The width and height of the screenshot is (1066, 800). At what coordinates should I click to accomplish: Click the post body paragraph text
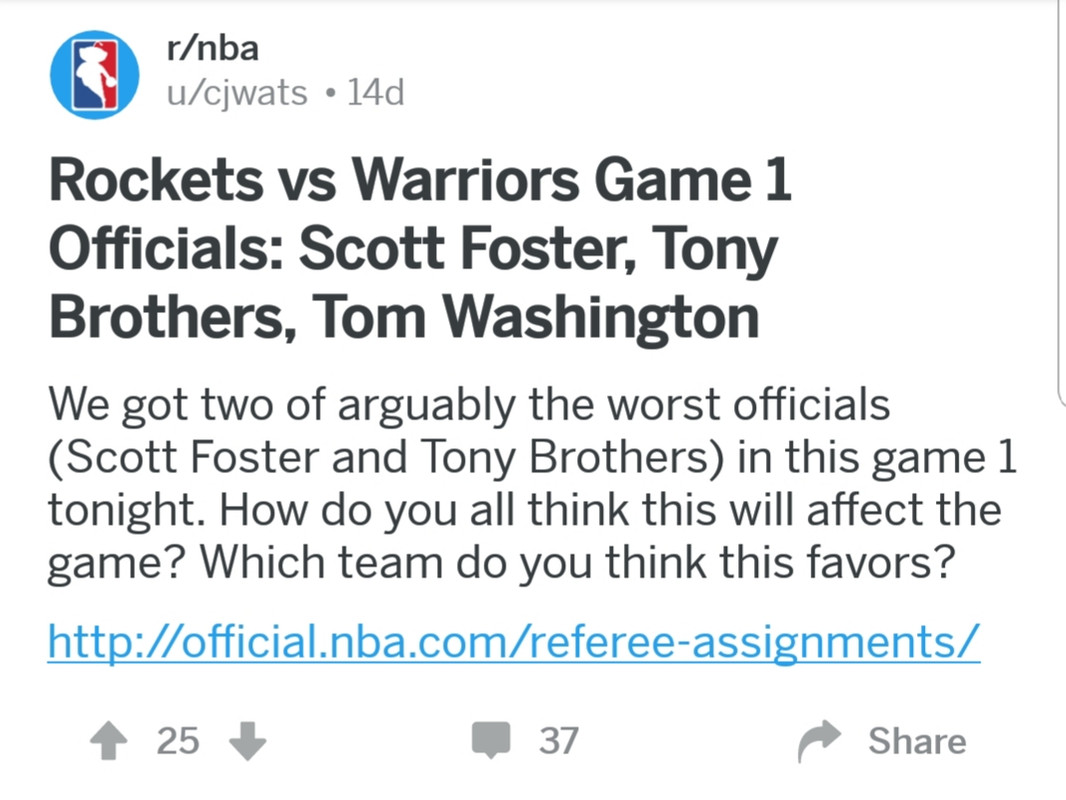pos(532,484)
